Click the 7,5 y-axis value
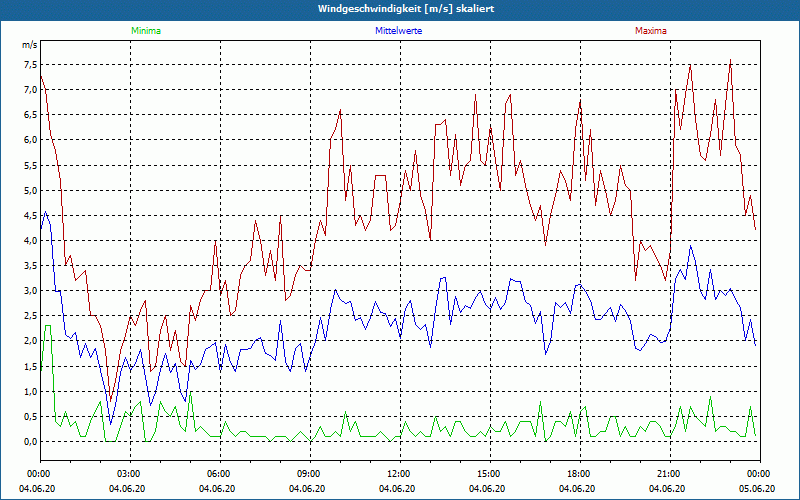The image size is (800, 500). [x=30, y=65]
